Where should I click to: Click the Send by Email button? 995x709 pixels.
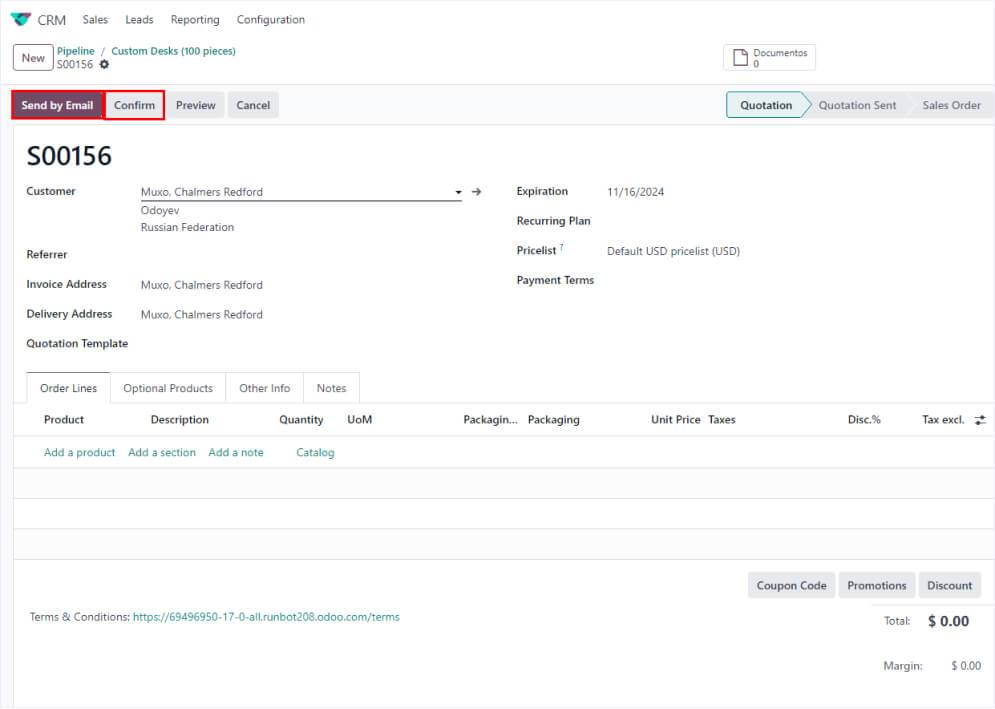coord(57,105)
